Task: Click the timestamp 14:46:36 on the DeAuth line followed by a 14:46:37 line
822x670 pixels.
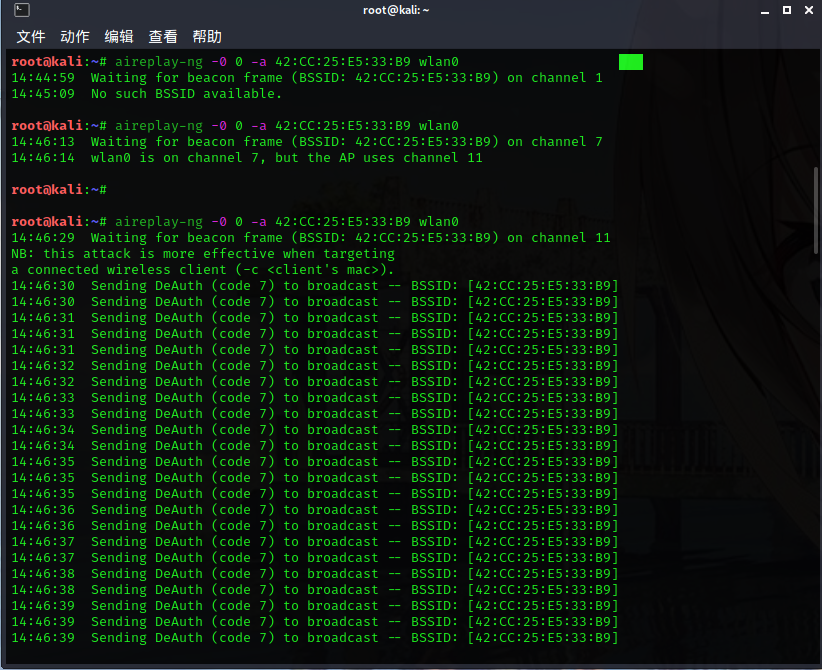Action: pyautogui.click(x=43, y=526)
